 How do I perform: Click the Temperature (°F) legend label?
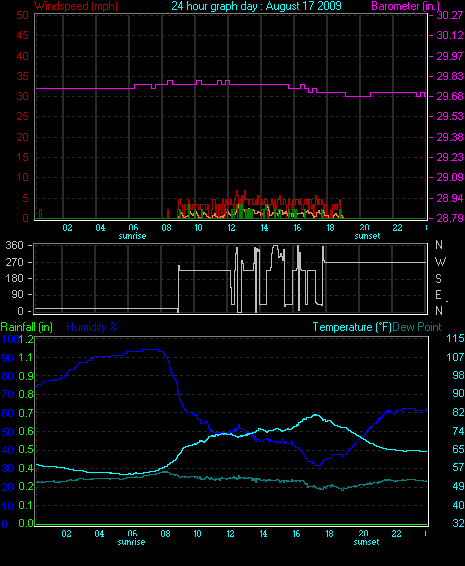point(352,327)
